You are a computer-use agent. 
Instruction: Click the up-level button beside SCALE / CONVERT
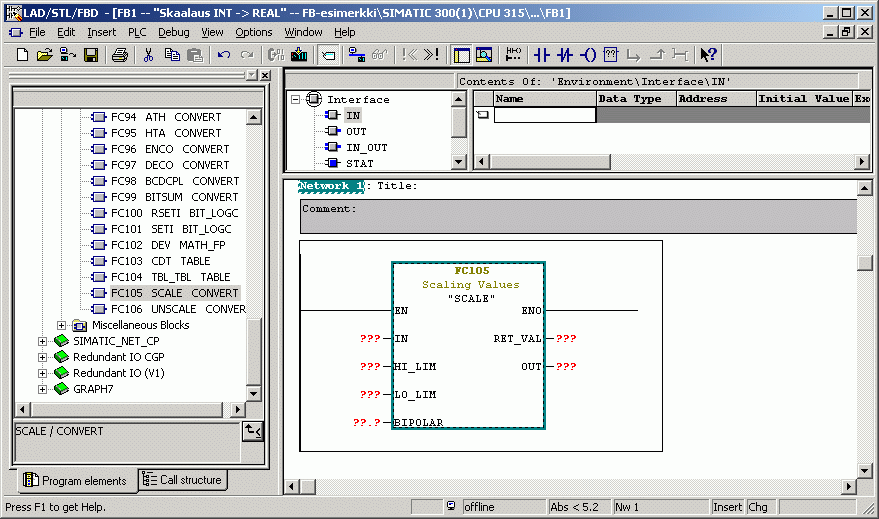tap(253, 432)
